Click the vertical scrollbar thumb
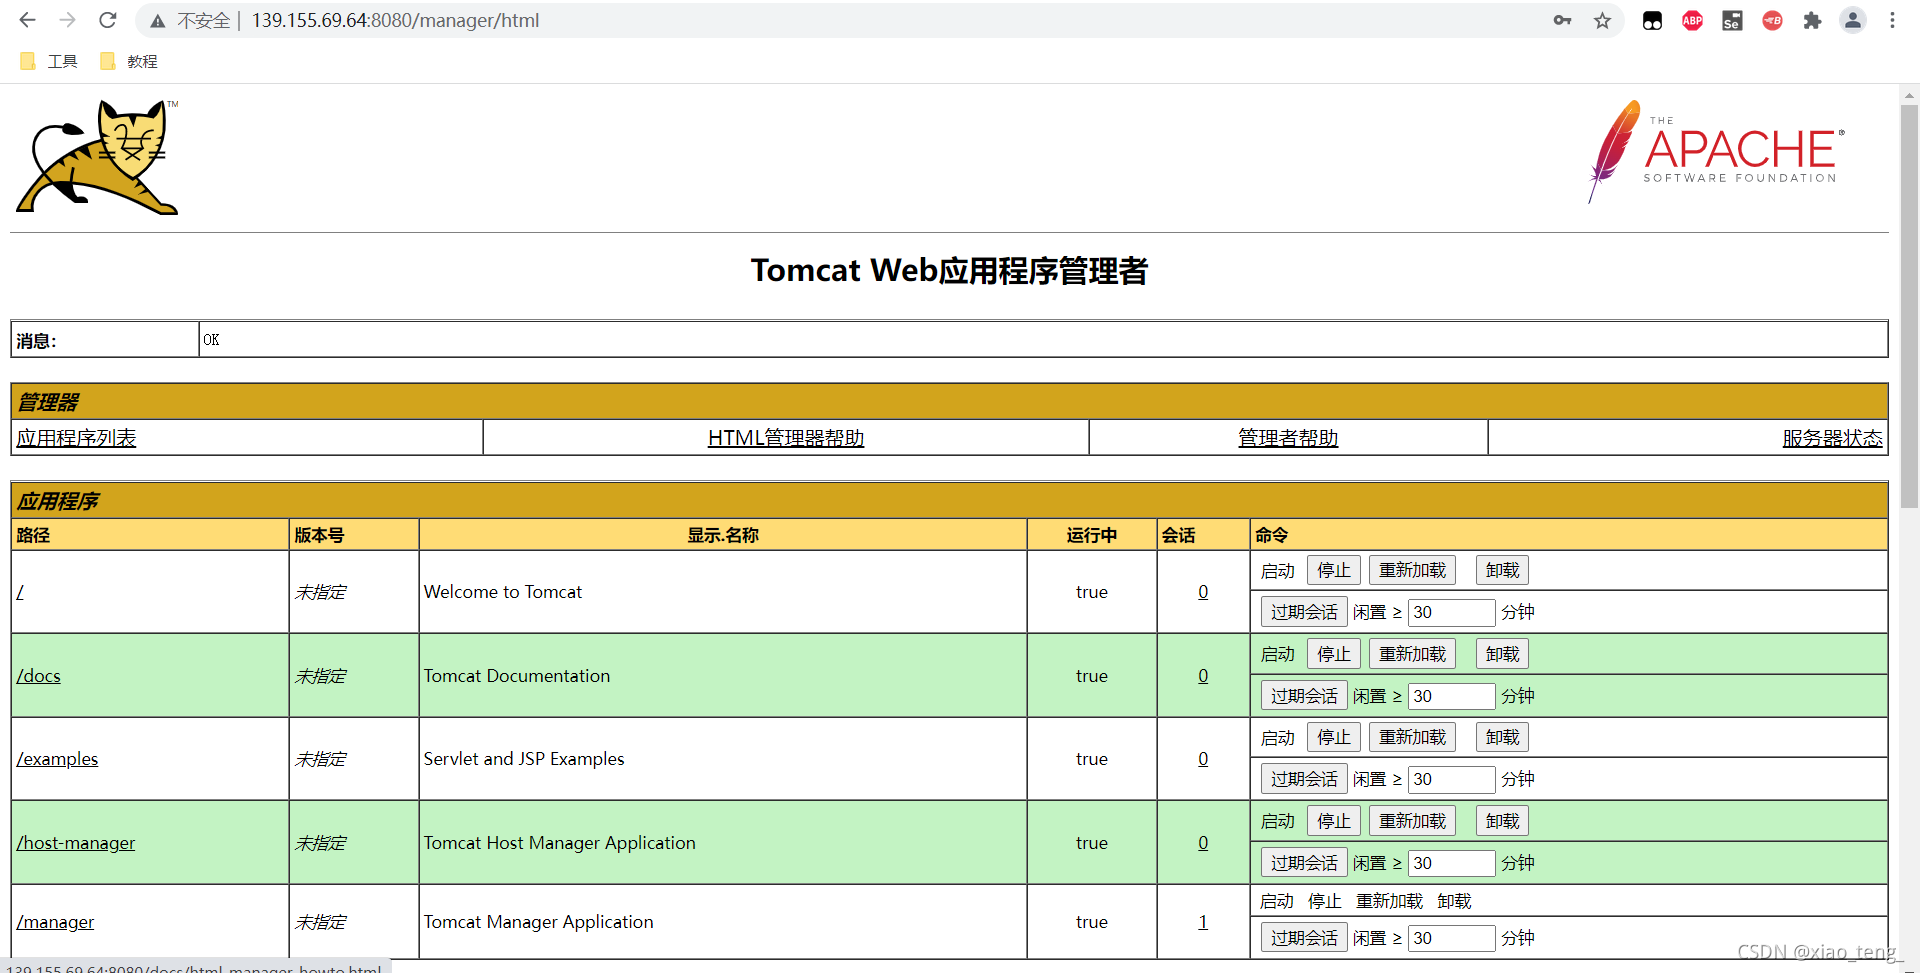 click(x=1909, y=305)
